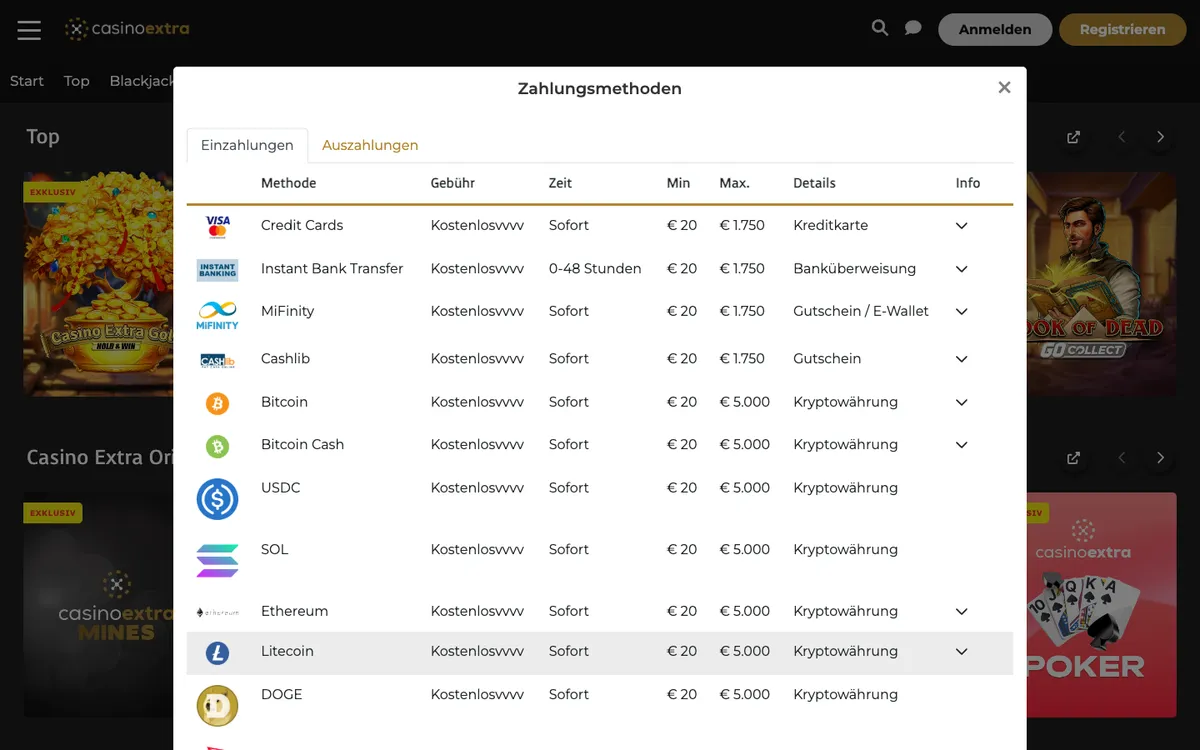
Task: Click the Registrieren button
Action: [x=1122, y=29]
